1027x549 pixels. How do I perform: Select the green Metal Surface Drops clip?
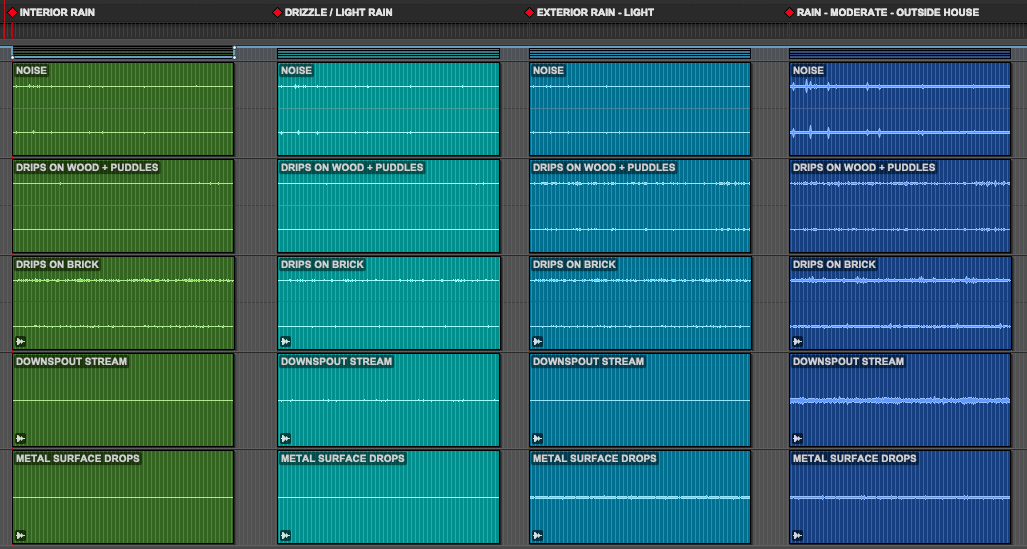pos(123,497)
